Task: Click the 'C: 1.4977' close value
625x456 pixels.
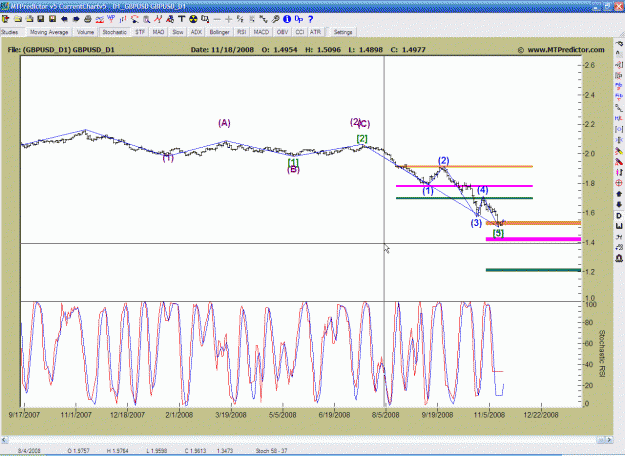Action: pyautogui.click(x=408, y=50)
